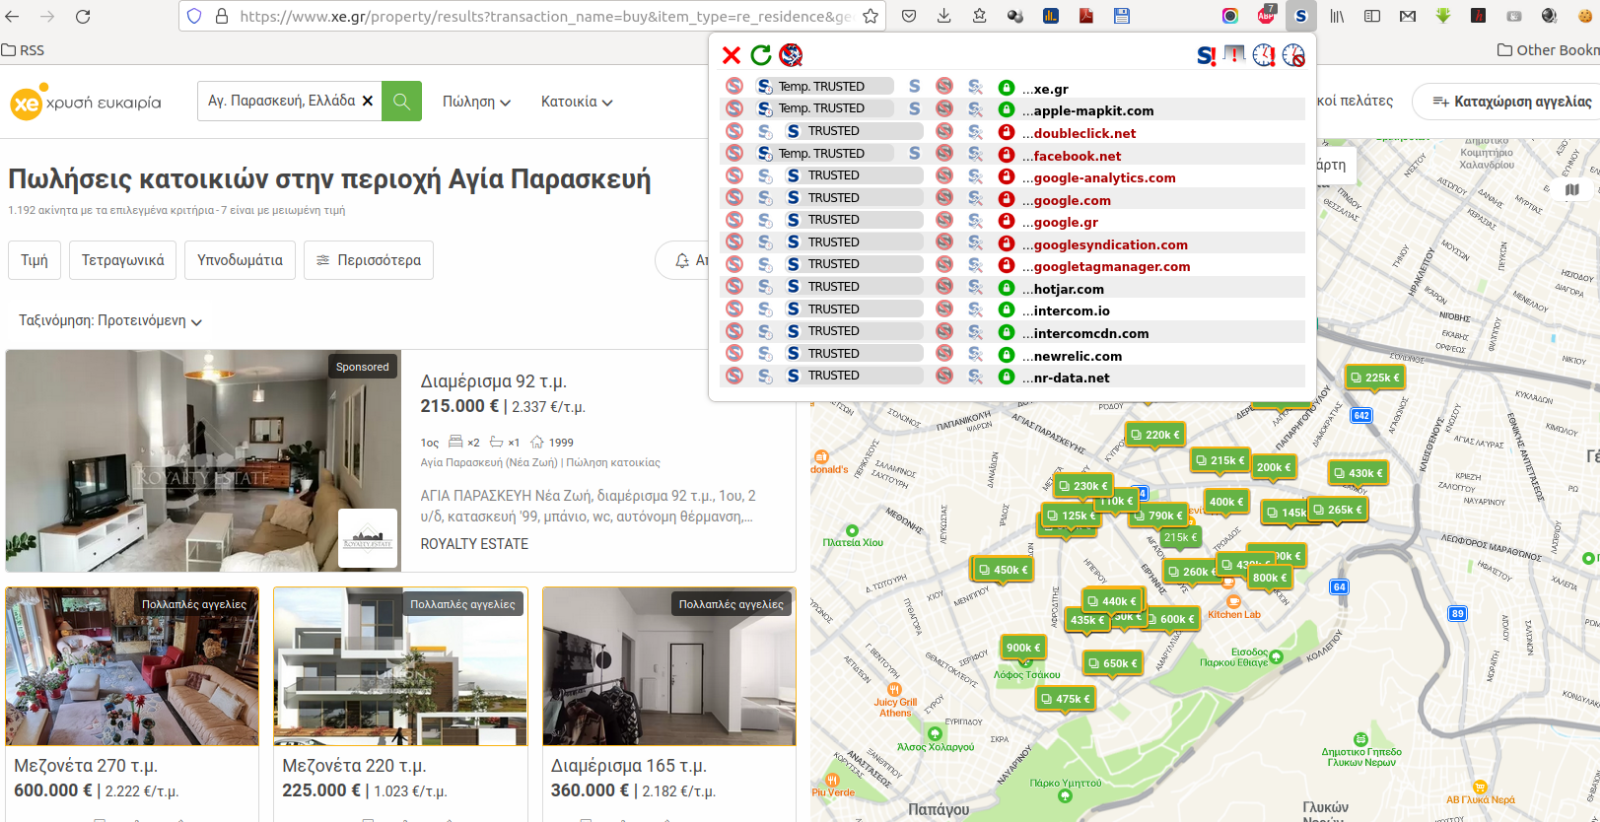
Task: Click the 475k € map price marker
Action: pos(1065,699)
